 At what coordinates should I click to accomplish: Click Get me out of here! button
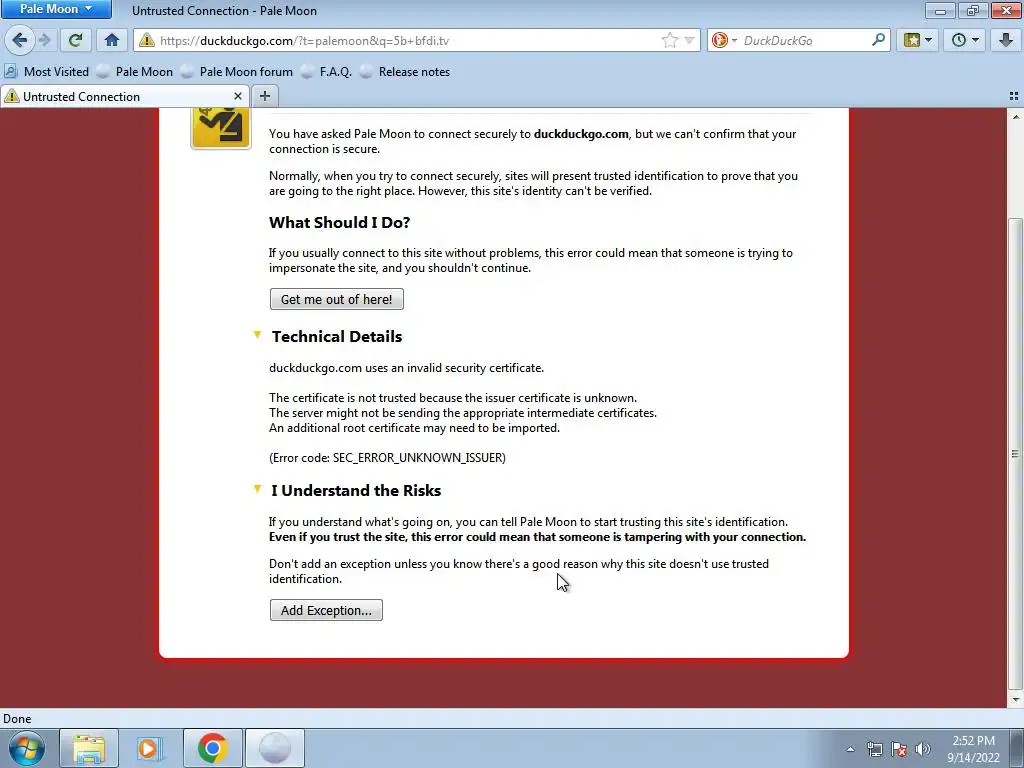tap(336, 299)
